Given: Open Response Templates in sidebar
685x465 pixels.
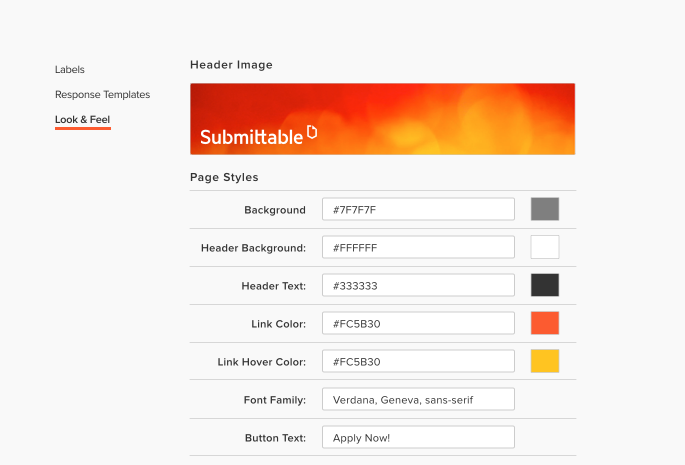Looking at the screenshot, I should point(102,94).
